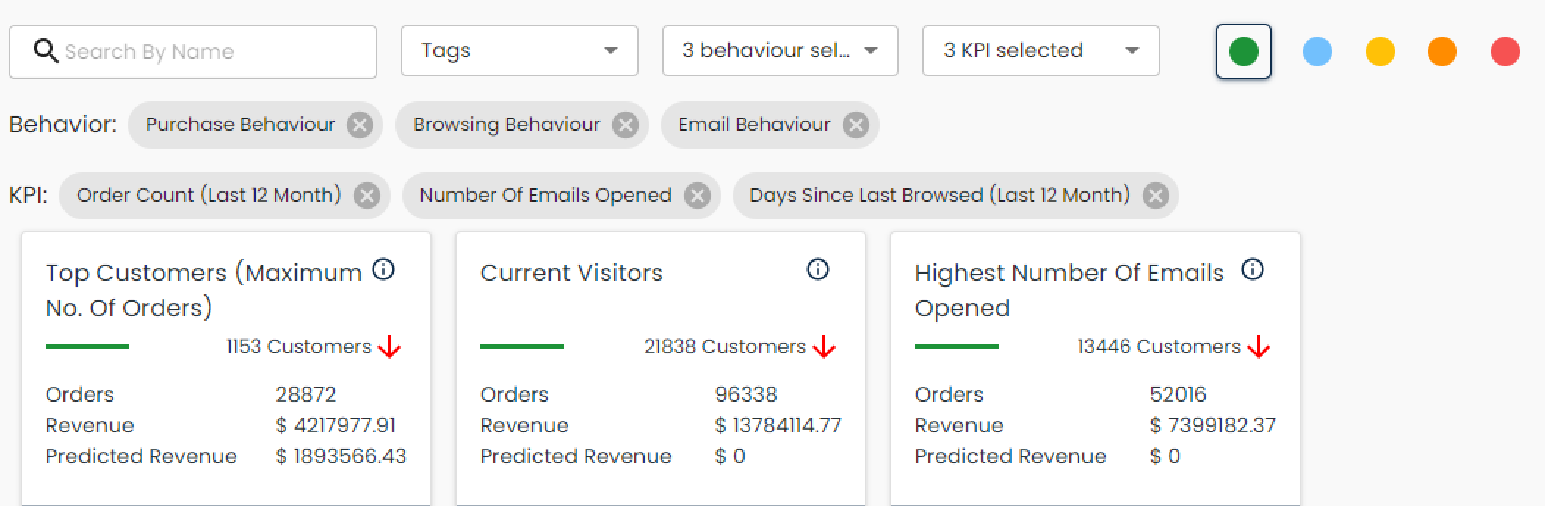Screen dimensions: 1545x506
Task: Remove the Browsing Behaviour filter chip
Action: 625,125
